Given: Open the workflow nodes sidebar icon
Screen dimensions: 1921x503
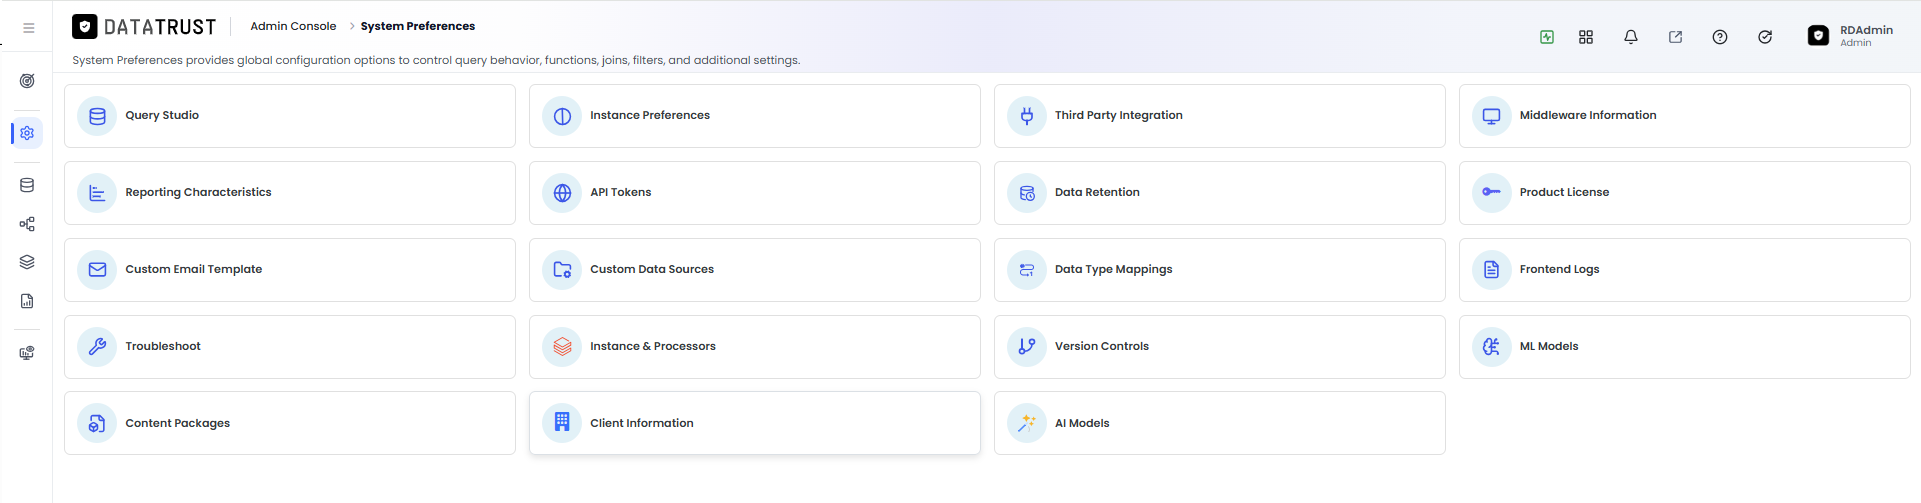Looking at the screenshot, I should pos(27,224).
